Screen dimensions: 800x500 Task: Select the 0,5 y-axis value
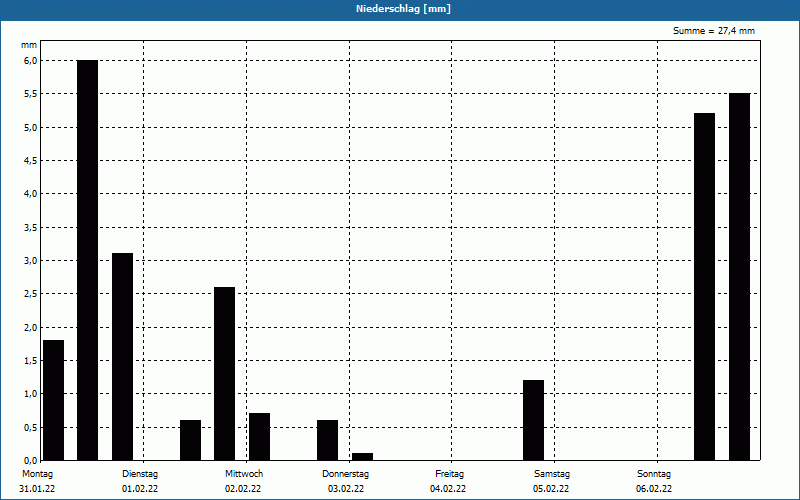31,428
